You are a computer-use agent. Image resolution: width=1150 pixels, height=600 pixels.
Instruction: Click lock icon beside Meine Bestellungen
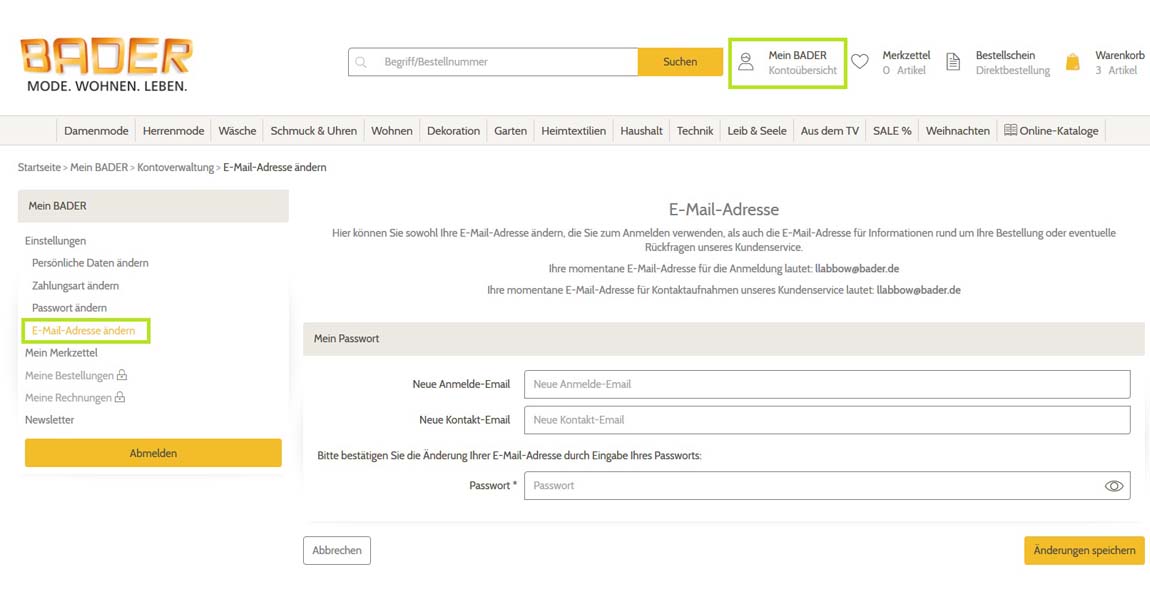122,375
